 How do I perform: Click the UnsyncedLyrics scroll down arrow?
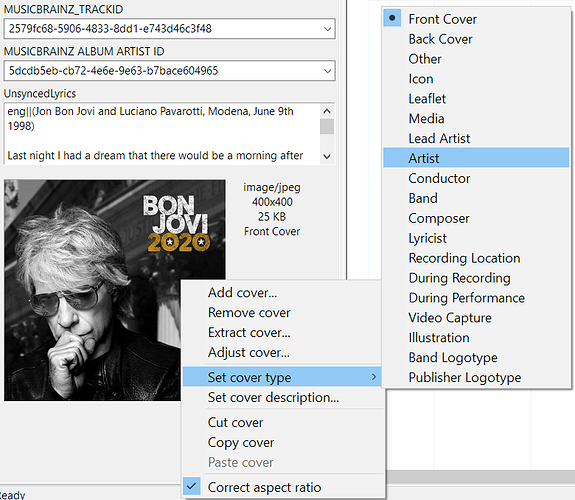point(327,156)
